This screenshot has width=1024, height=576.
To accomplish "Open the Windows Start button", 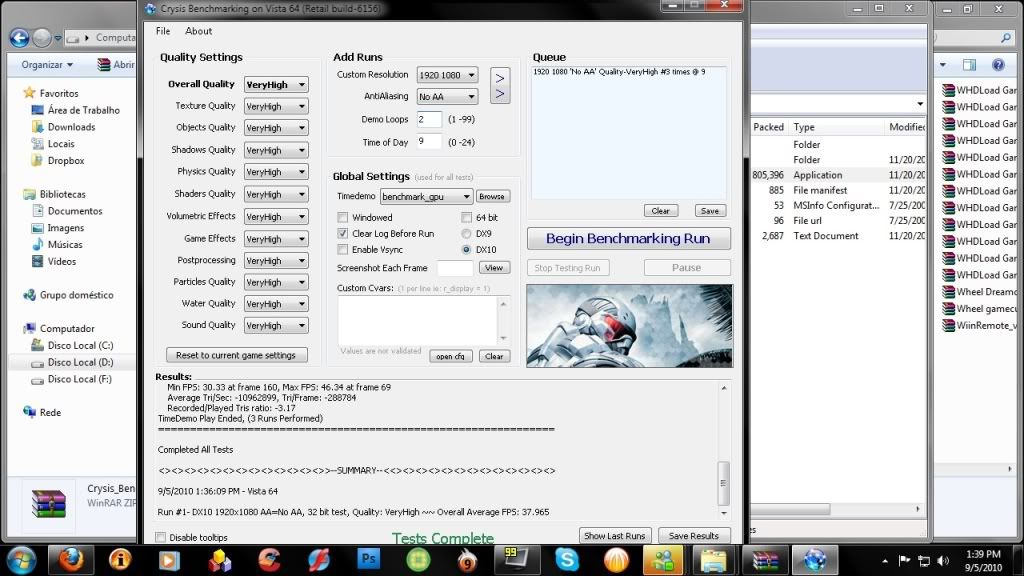I will coord(21,560).
